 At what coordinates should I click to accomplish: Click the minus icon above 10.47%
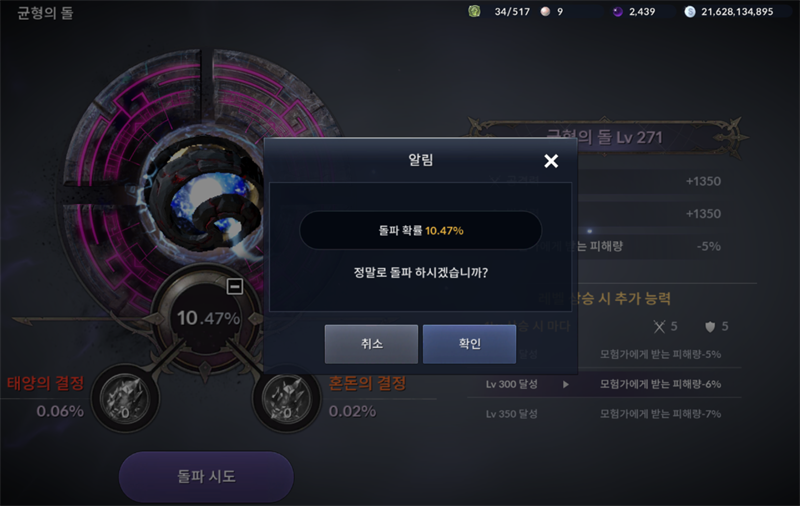[235, 287]
